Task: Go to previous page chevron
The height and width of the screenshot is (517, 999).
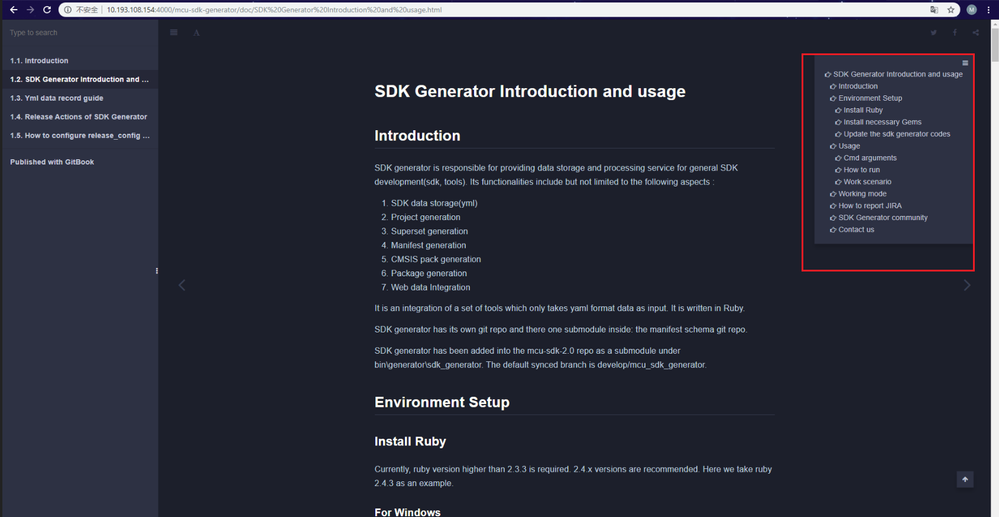Action: pyautogui.click(x=182, y=285)
